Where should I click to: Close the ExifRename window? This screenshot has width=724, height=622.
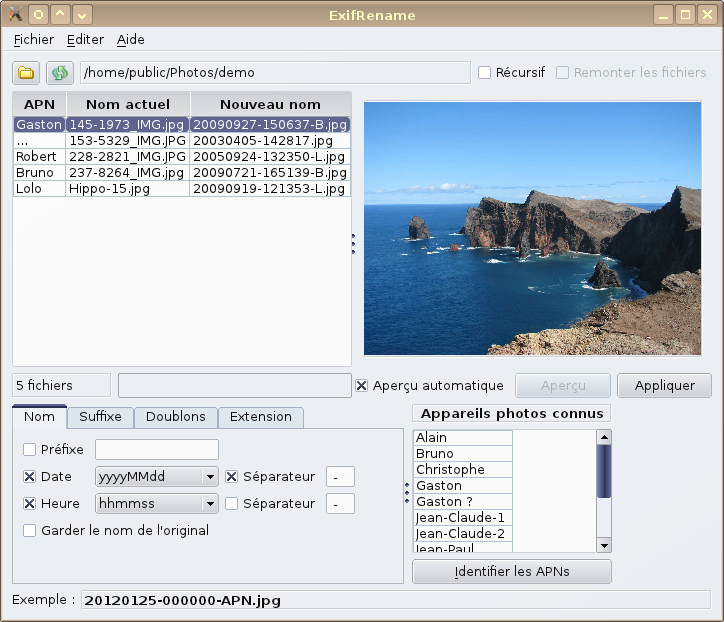pos(707,15)
